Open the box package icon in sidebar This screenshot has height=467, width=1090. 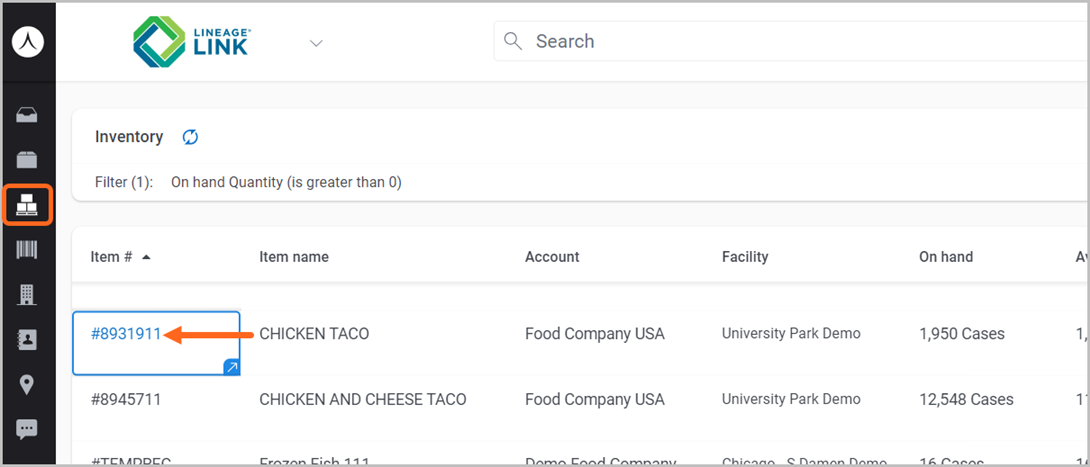coord(27,160)
